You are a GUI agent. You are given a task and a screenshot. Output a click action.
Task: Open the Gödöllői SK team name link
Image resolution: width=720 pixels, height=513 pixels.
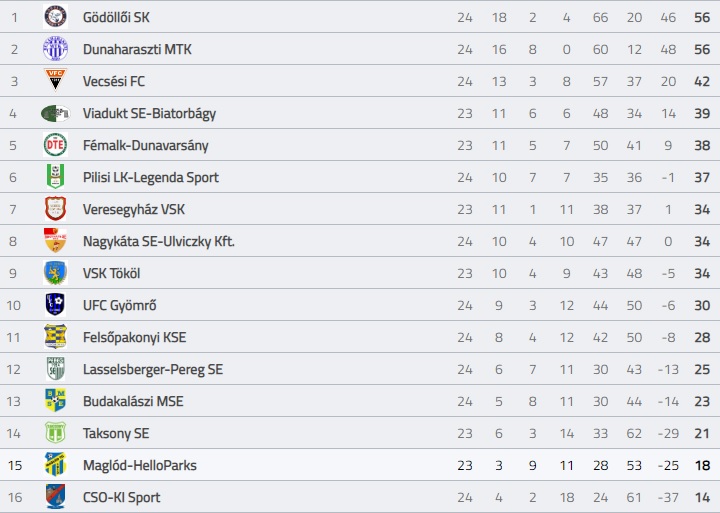[117, 17]
